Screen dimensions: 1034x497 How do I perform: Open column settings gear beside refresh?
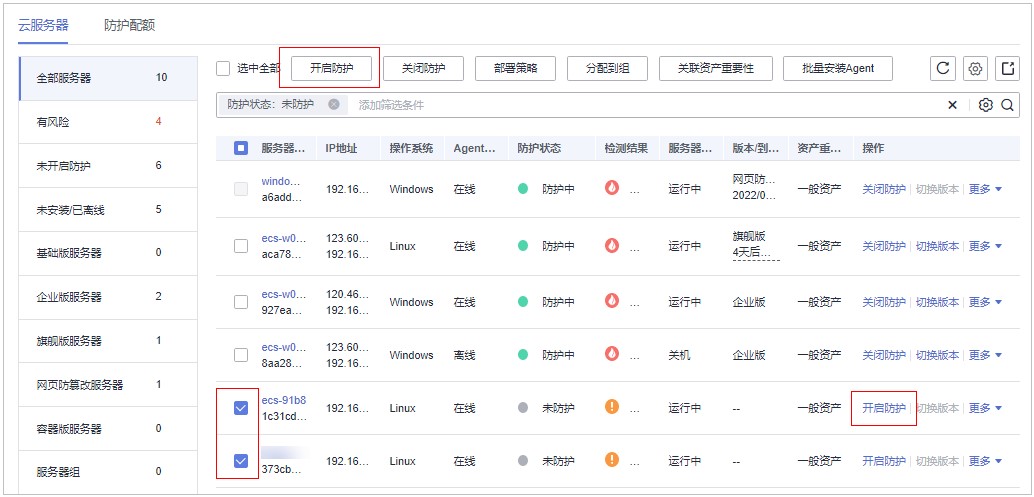(x=976, y=68)
